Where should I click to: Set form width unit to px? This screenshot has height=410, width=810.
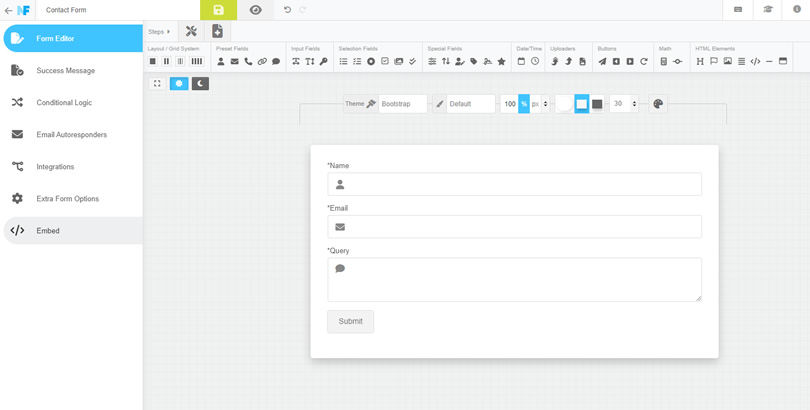pyautogui.click(x=535, y=104)
